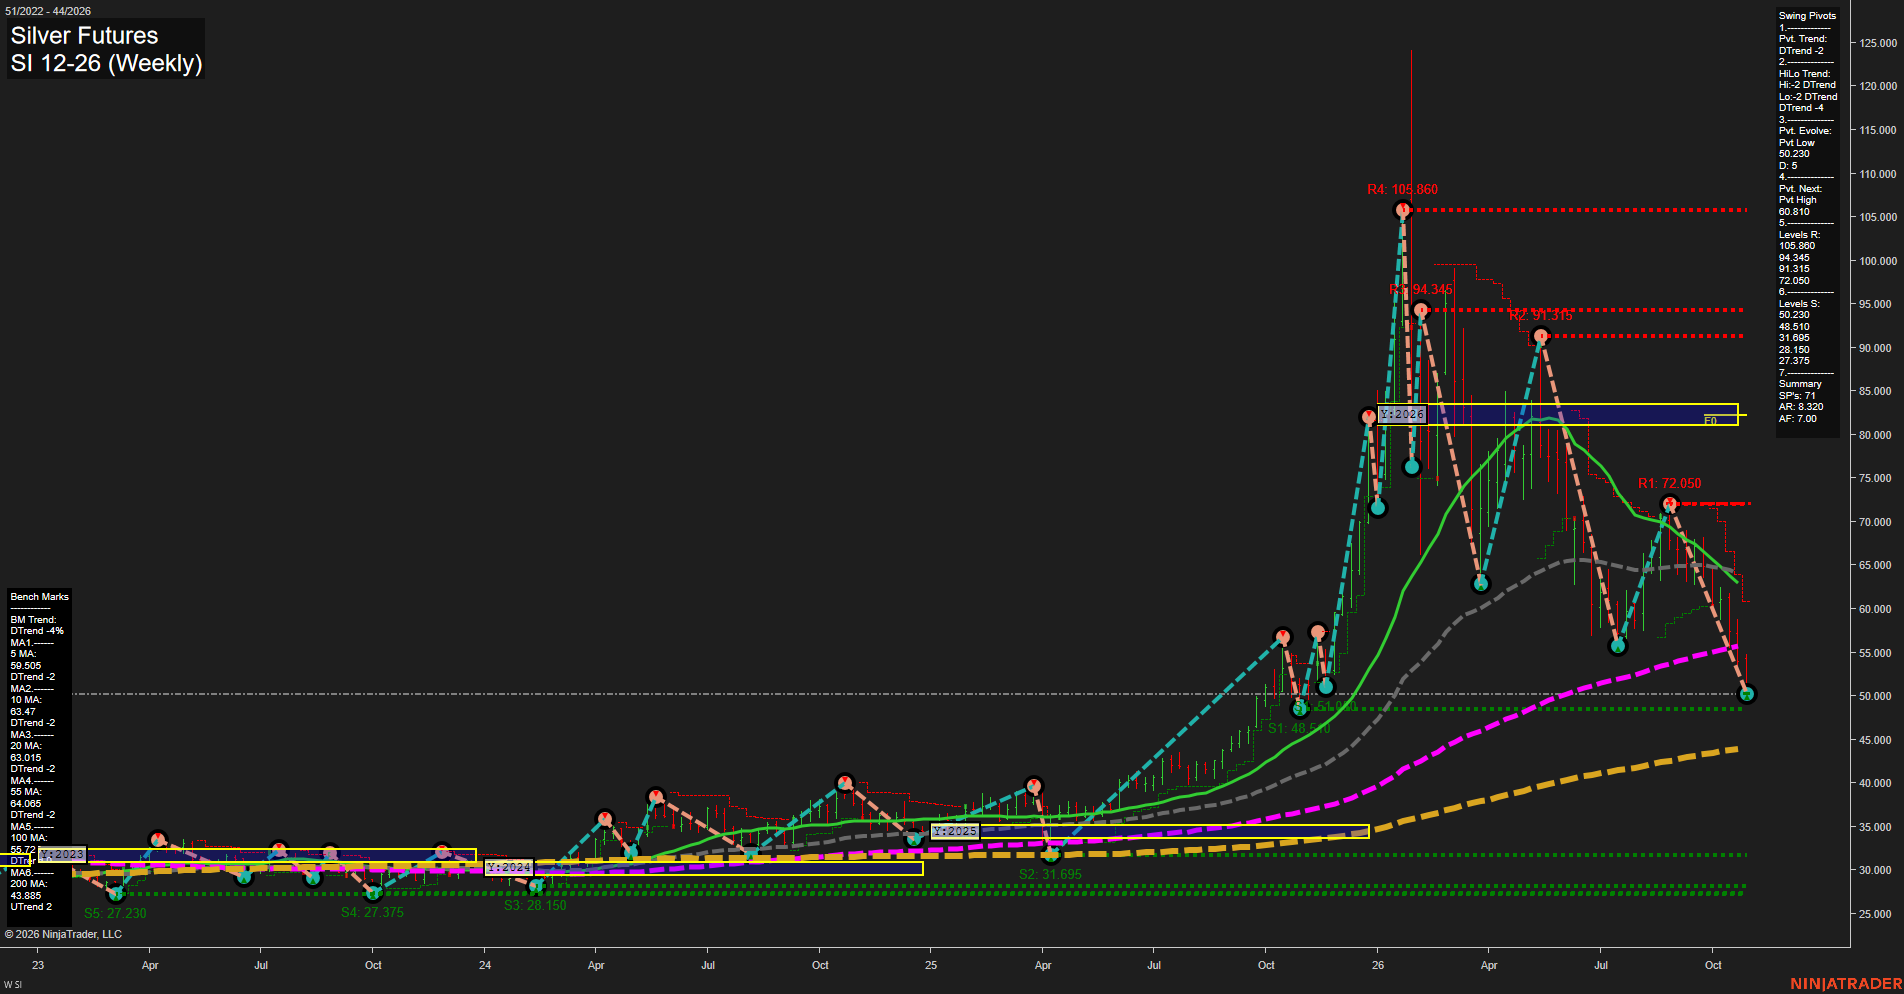Screen dimensions: 1904x994
Task: Click the R4: 105.860 resistance label
Action: (x=1402, y=189)
